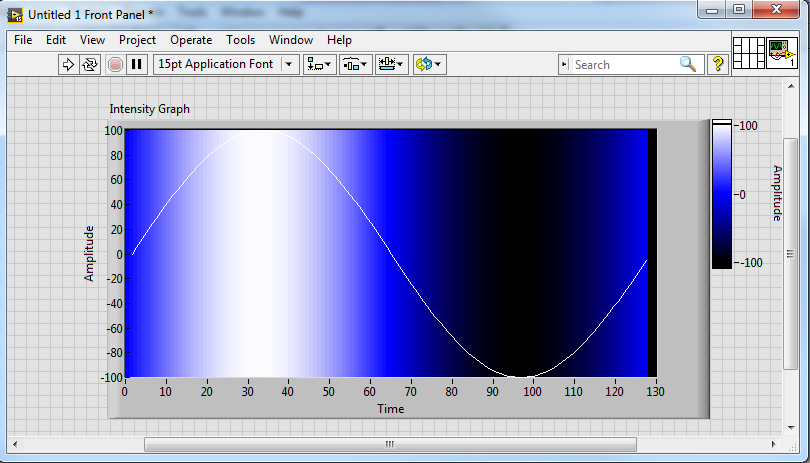Click the VI icon thumbnail

click(x=782, y=53)
